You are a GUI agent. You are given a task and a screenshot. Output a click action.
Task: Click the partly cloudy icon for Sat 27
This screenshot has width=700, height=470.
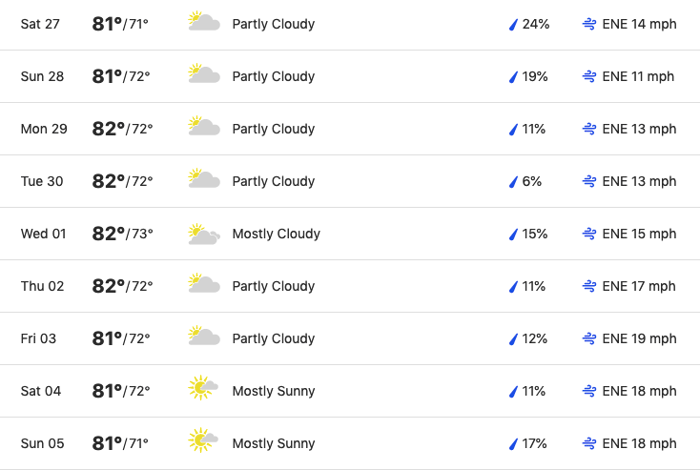point(204,23)
